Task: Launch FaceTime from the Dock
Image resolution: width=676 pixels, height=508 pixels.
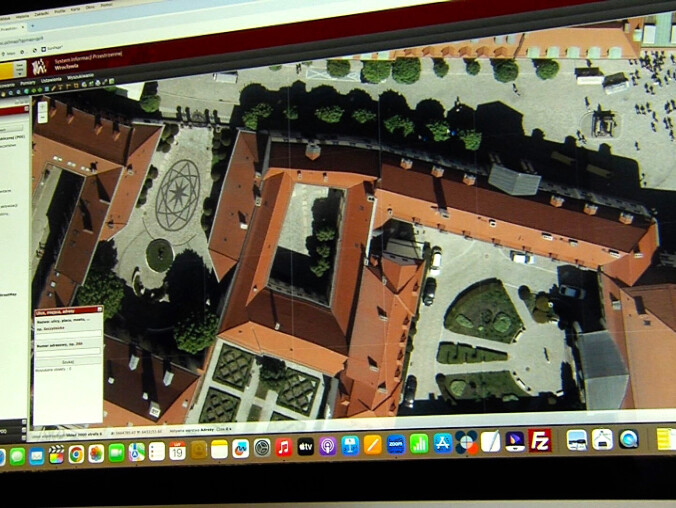Action: tap(116, 453)
